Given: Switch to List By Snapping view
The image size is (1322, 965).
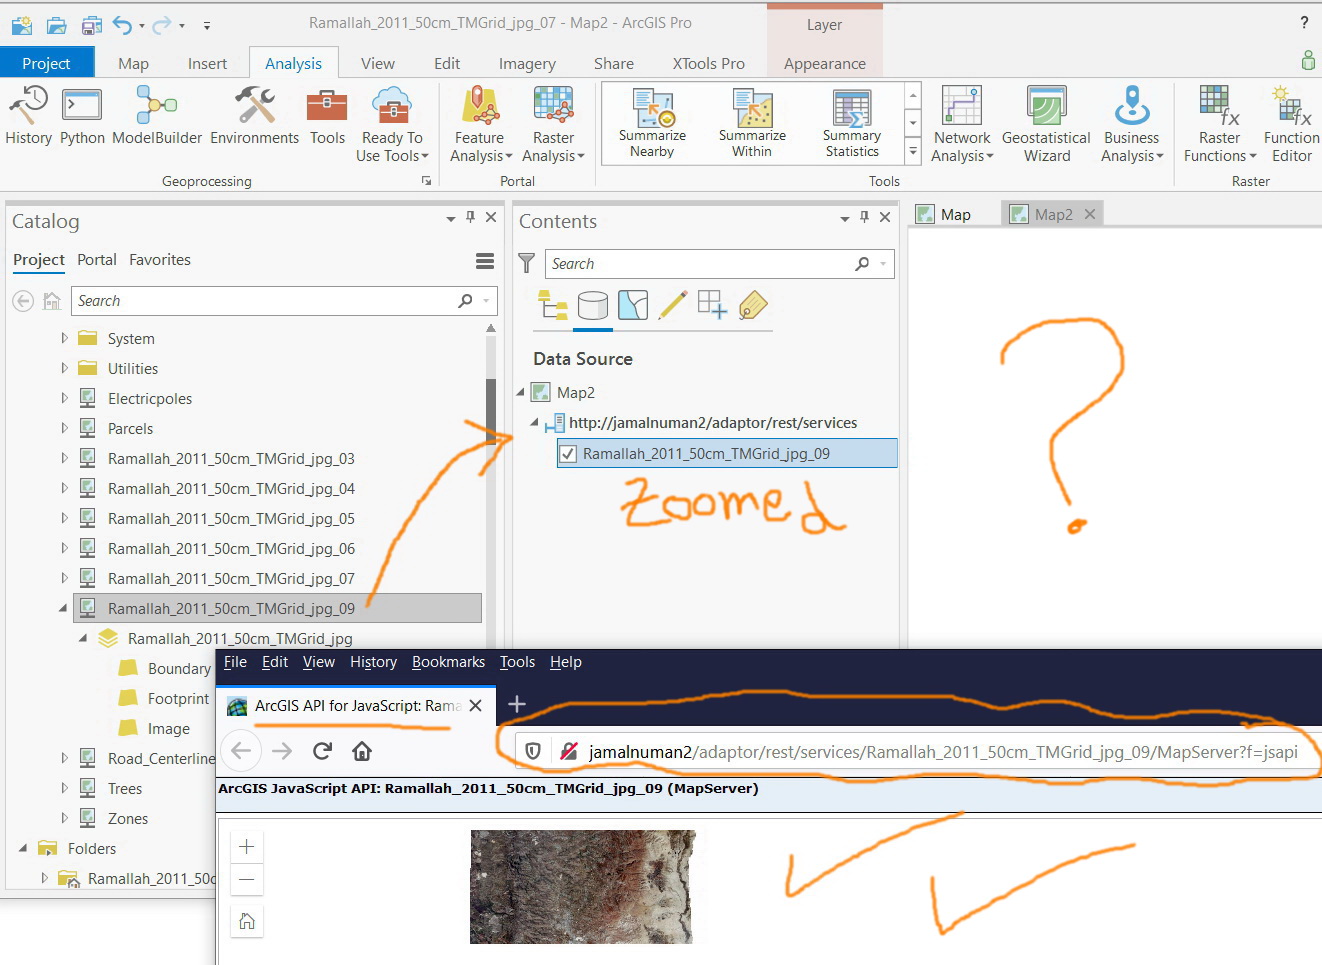Looking at the screenshot, I should (712, 305).
